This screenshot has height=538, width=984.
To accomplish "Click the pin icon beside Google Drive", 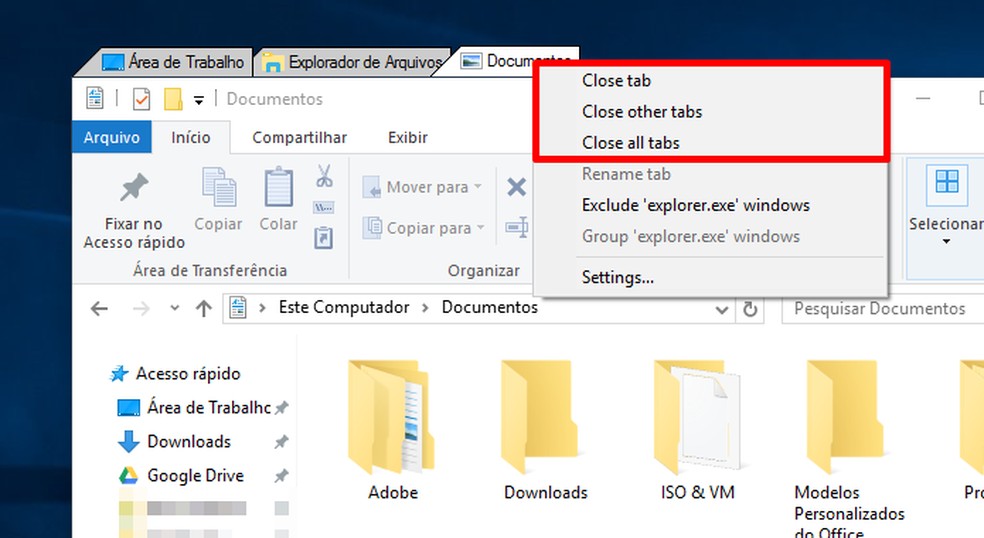I will pyautogui.click(x=281, y=476).
